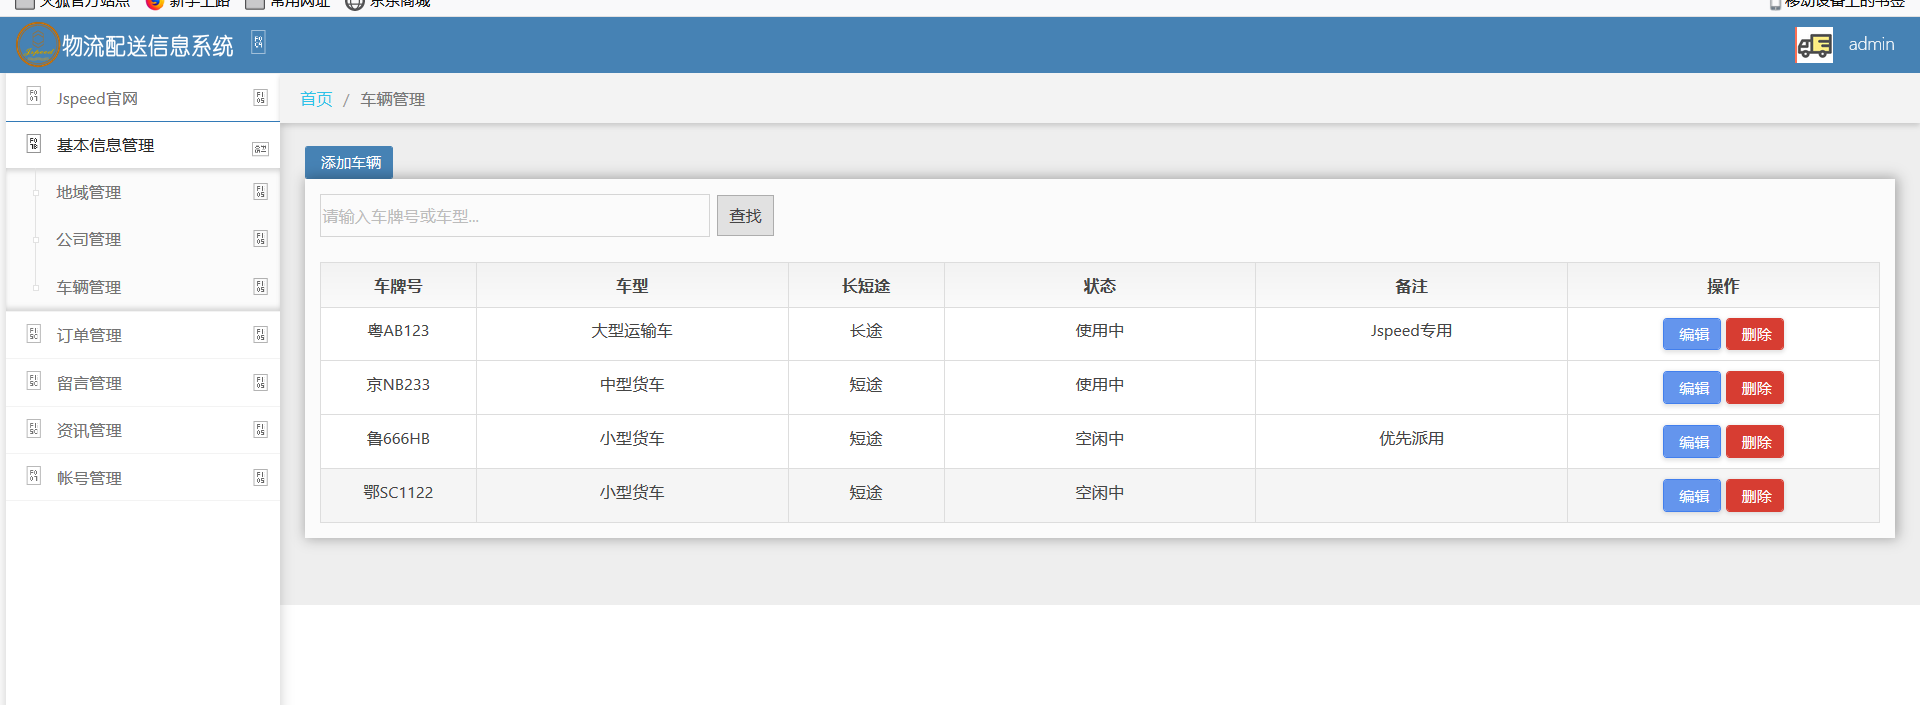Click 物流配送信息系统 title text
1920x705 pixels.
(x=148, y=46)
